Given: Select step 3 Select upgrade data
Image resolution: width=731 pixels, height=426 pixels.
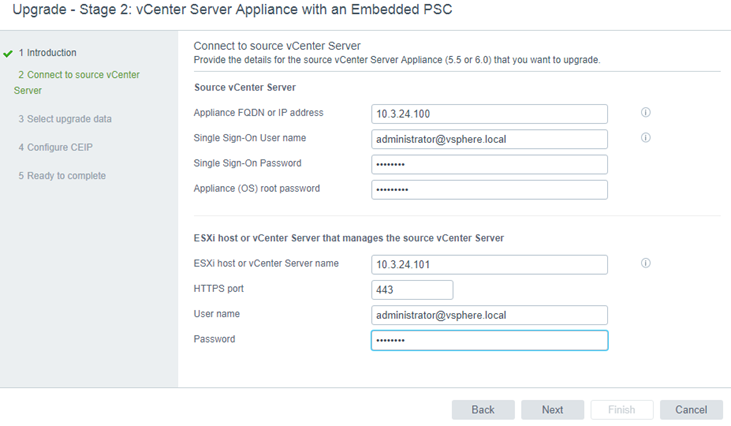Looking at the screenshot, I should pyautogui.click(x=65, y=119).
